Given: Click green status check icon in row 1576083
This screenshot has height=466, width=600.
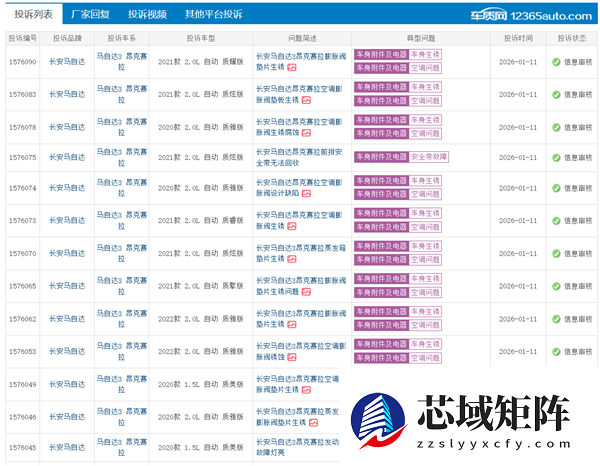Looking at the screenshot, I should [x=556, y=95].
